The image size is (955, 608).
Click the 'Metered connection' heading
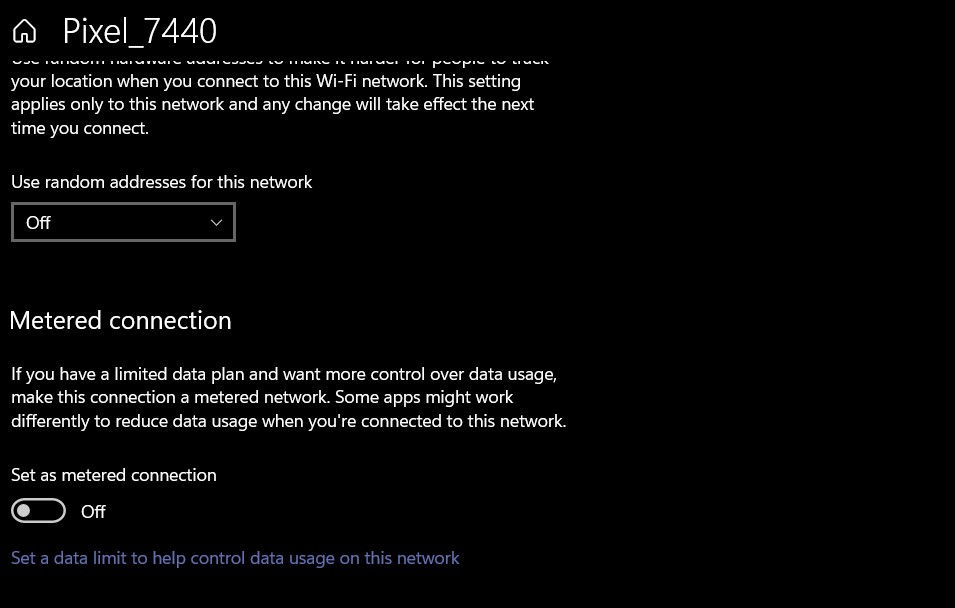click(x=120, y=320)
